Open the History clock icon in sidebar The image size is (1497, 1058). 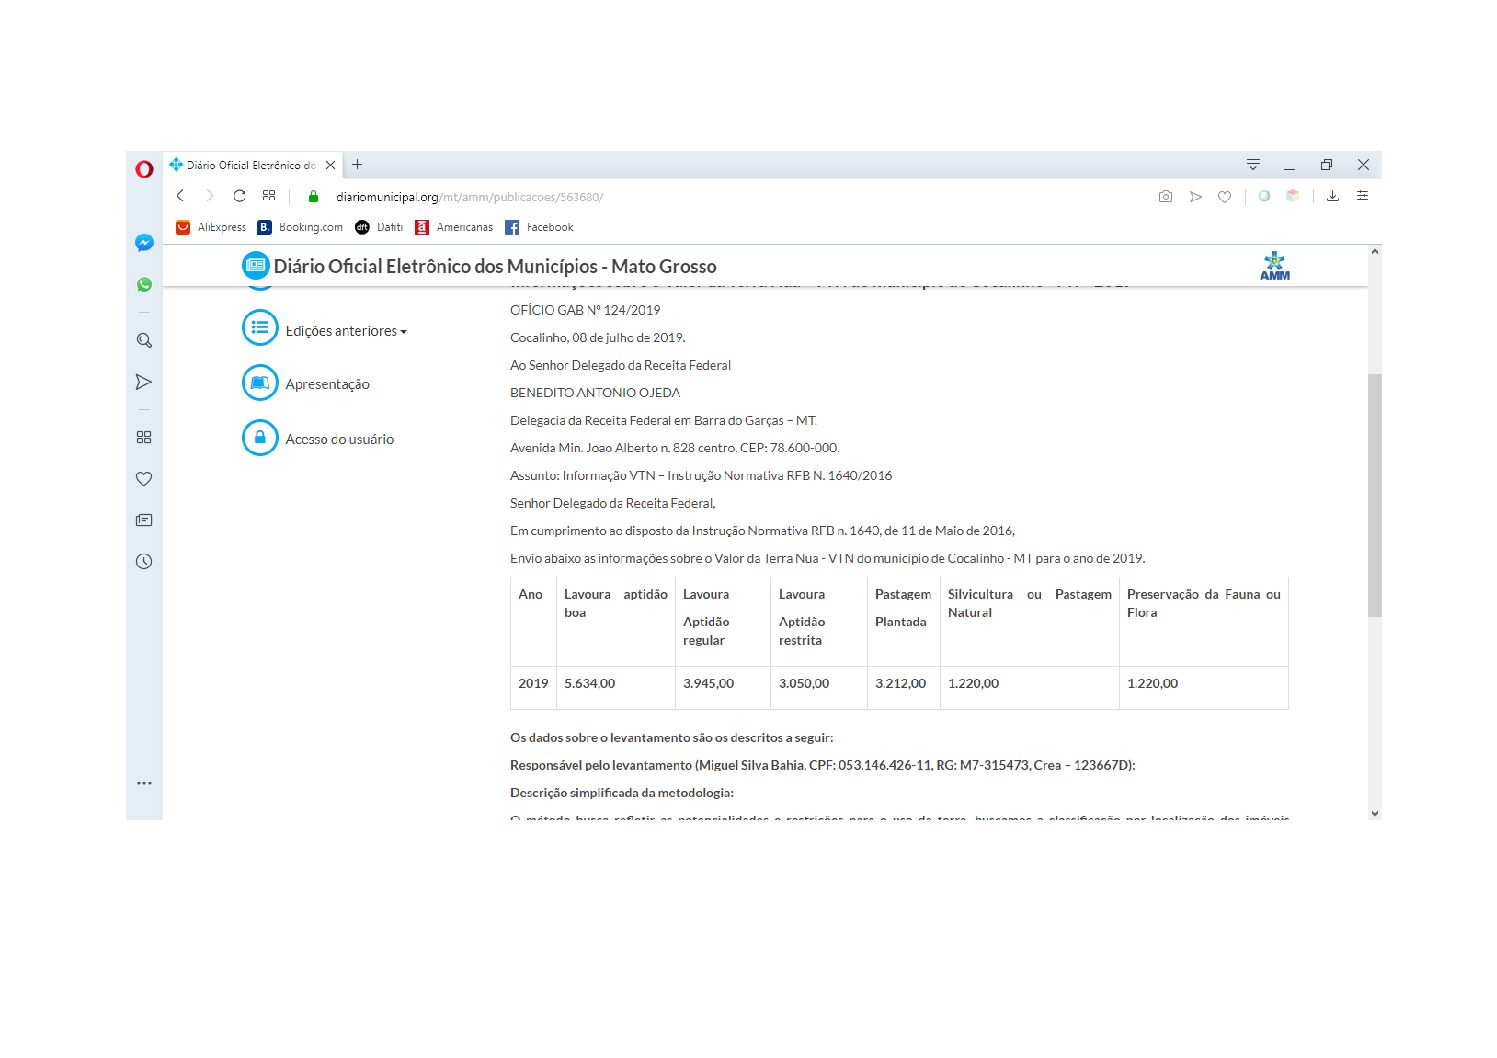(x=144, y=561)
